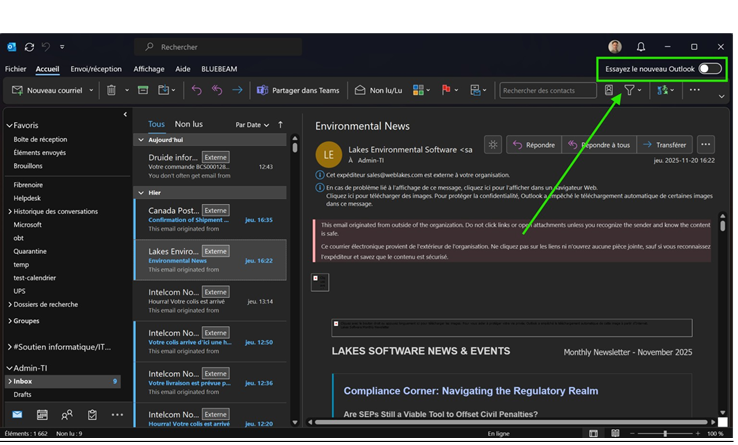The image size is (738, 445).
Task: Click the Rechercher search field
Action: click(x=218, y=47)
